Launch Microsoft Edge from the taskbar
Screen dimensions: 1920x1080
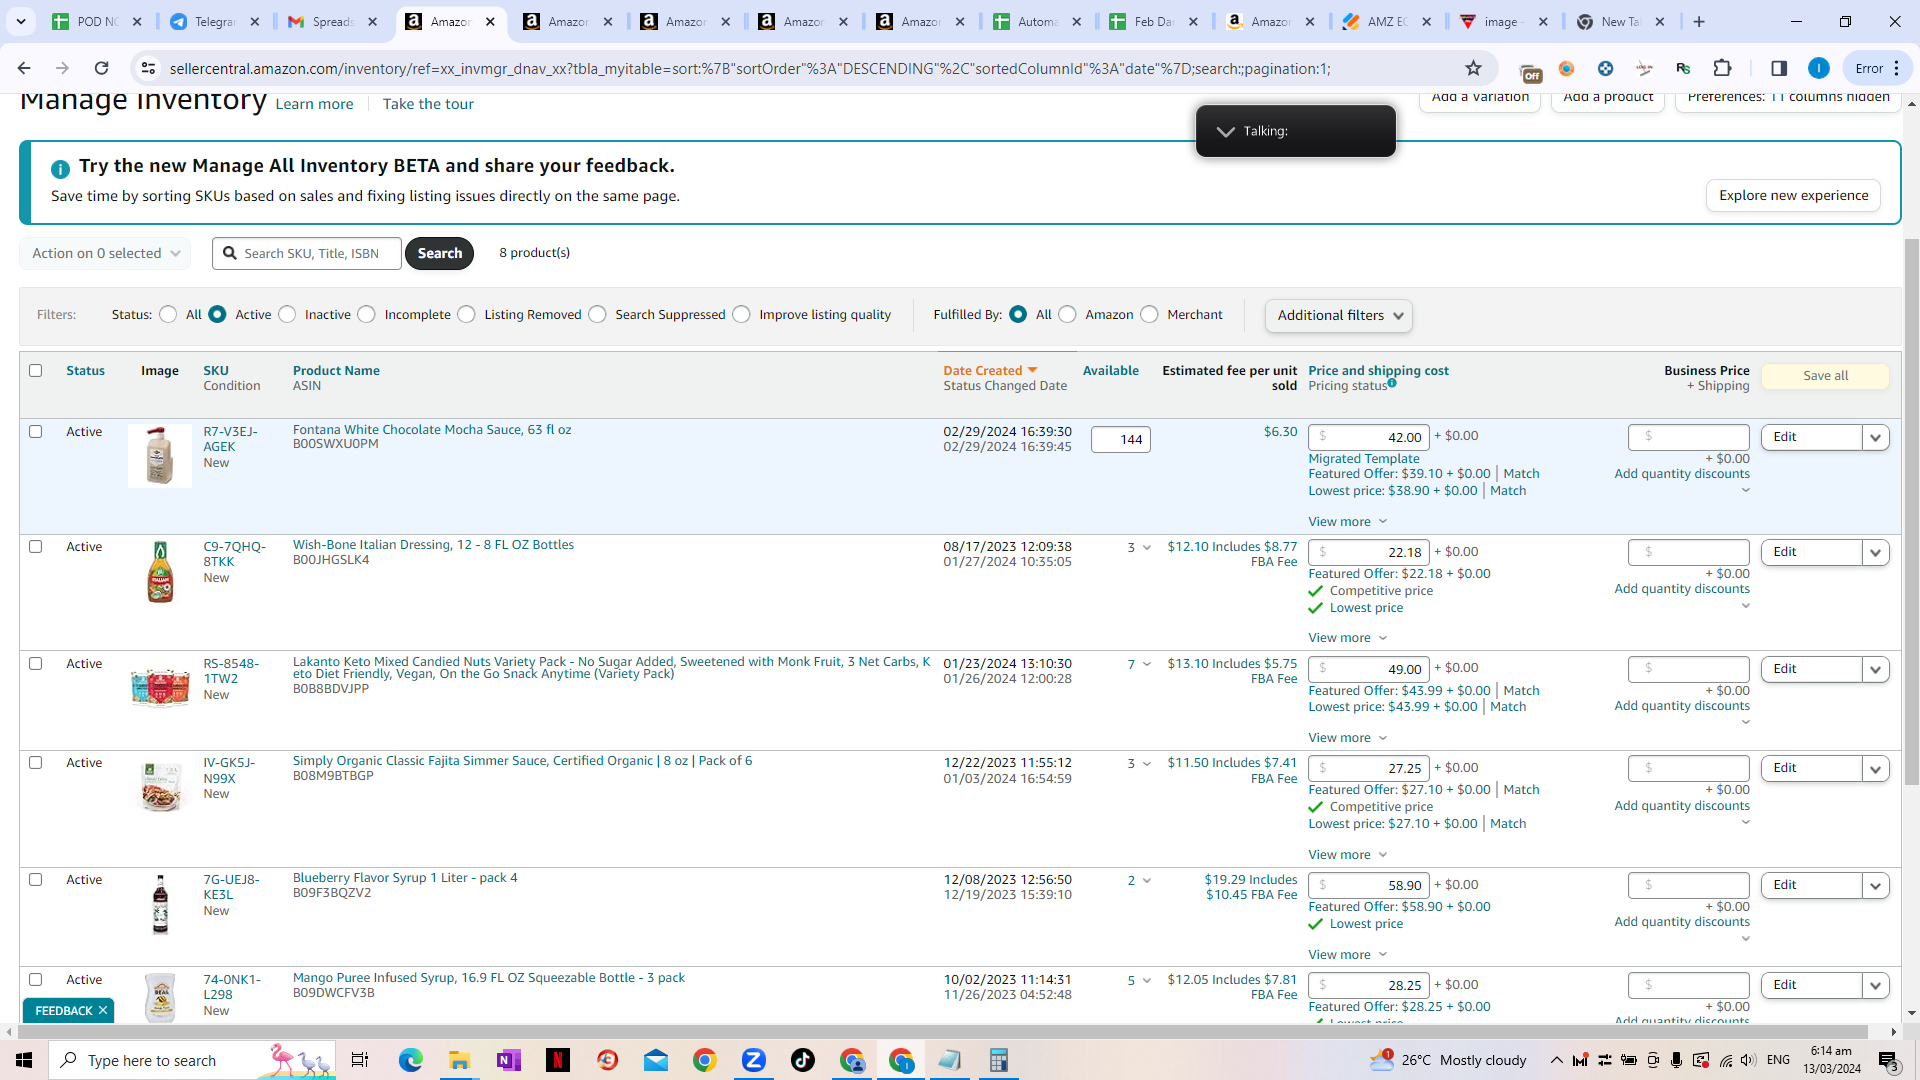point(410,1060)
